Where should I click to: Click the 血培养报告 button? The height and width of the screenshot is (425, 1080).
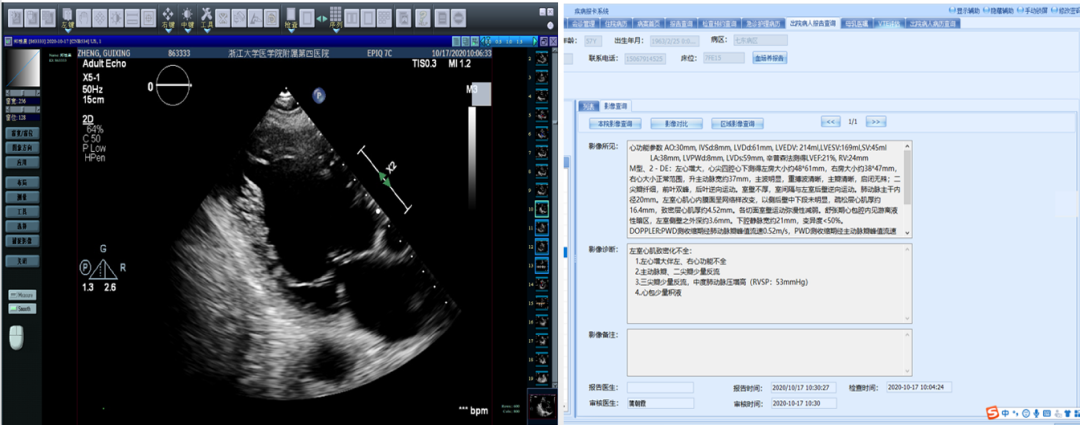point(768,58)
